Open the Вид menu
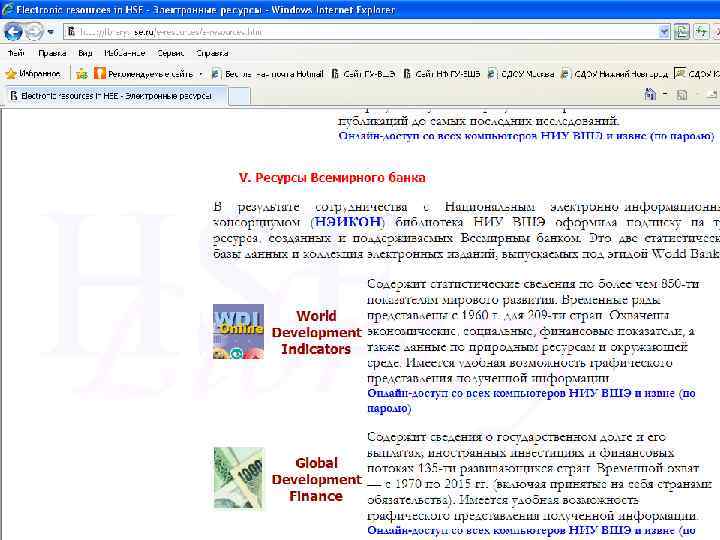 (x=85, y=53)
